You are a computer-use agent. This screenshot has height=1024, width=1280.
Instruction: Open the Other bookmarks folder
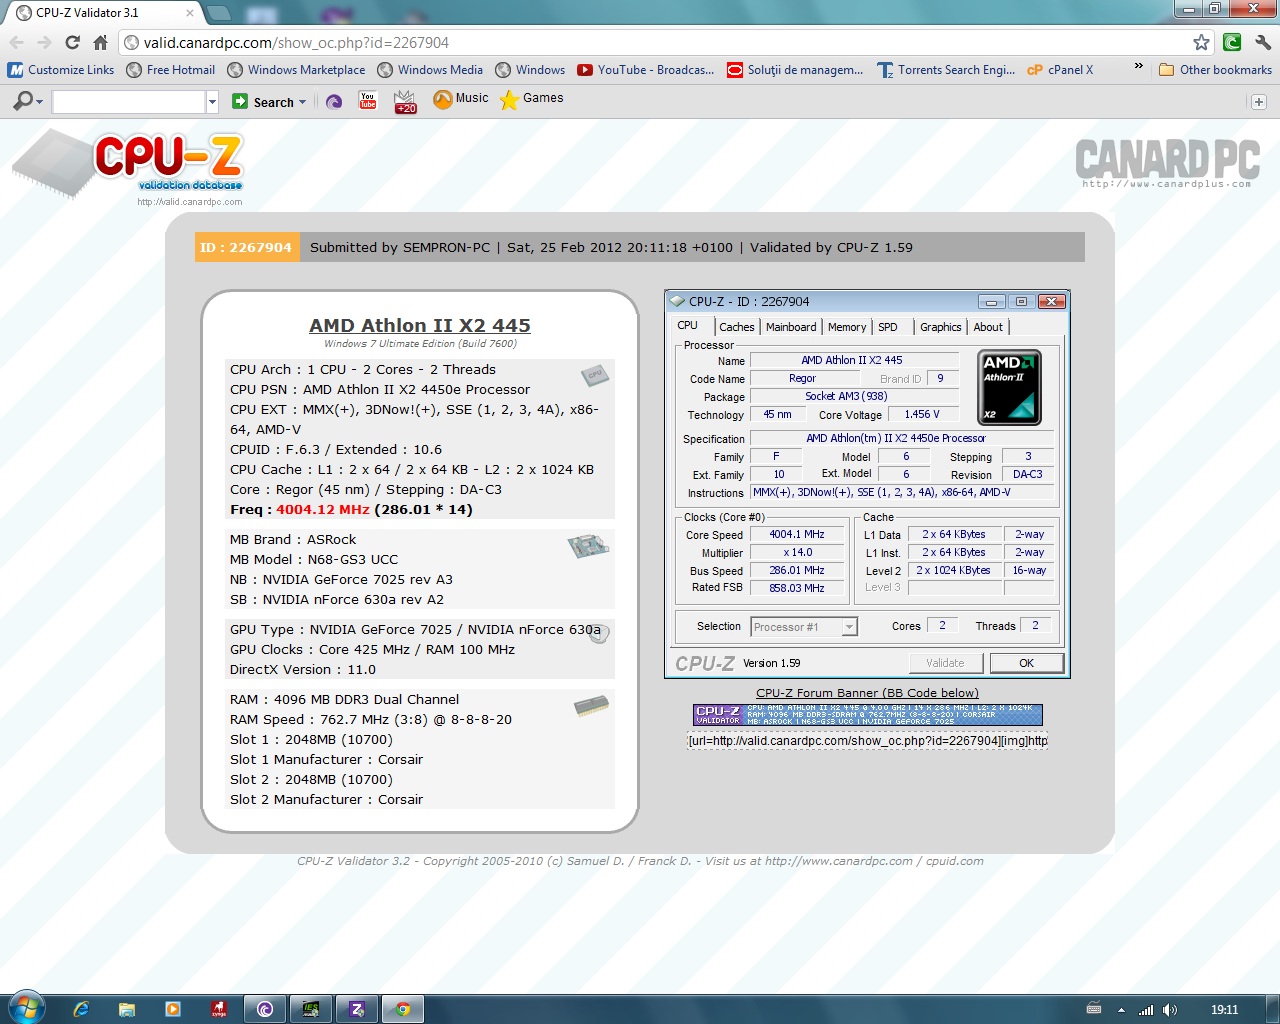[x=1215, y=70]
